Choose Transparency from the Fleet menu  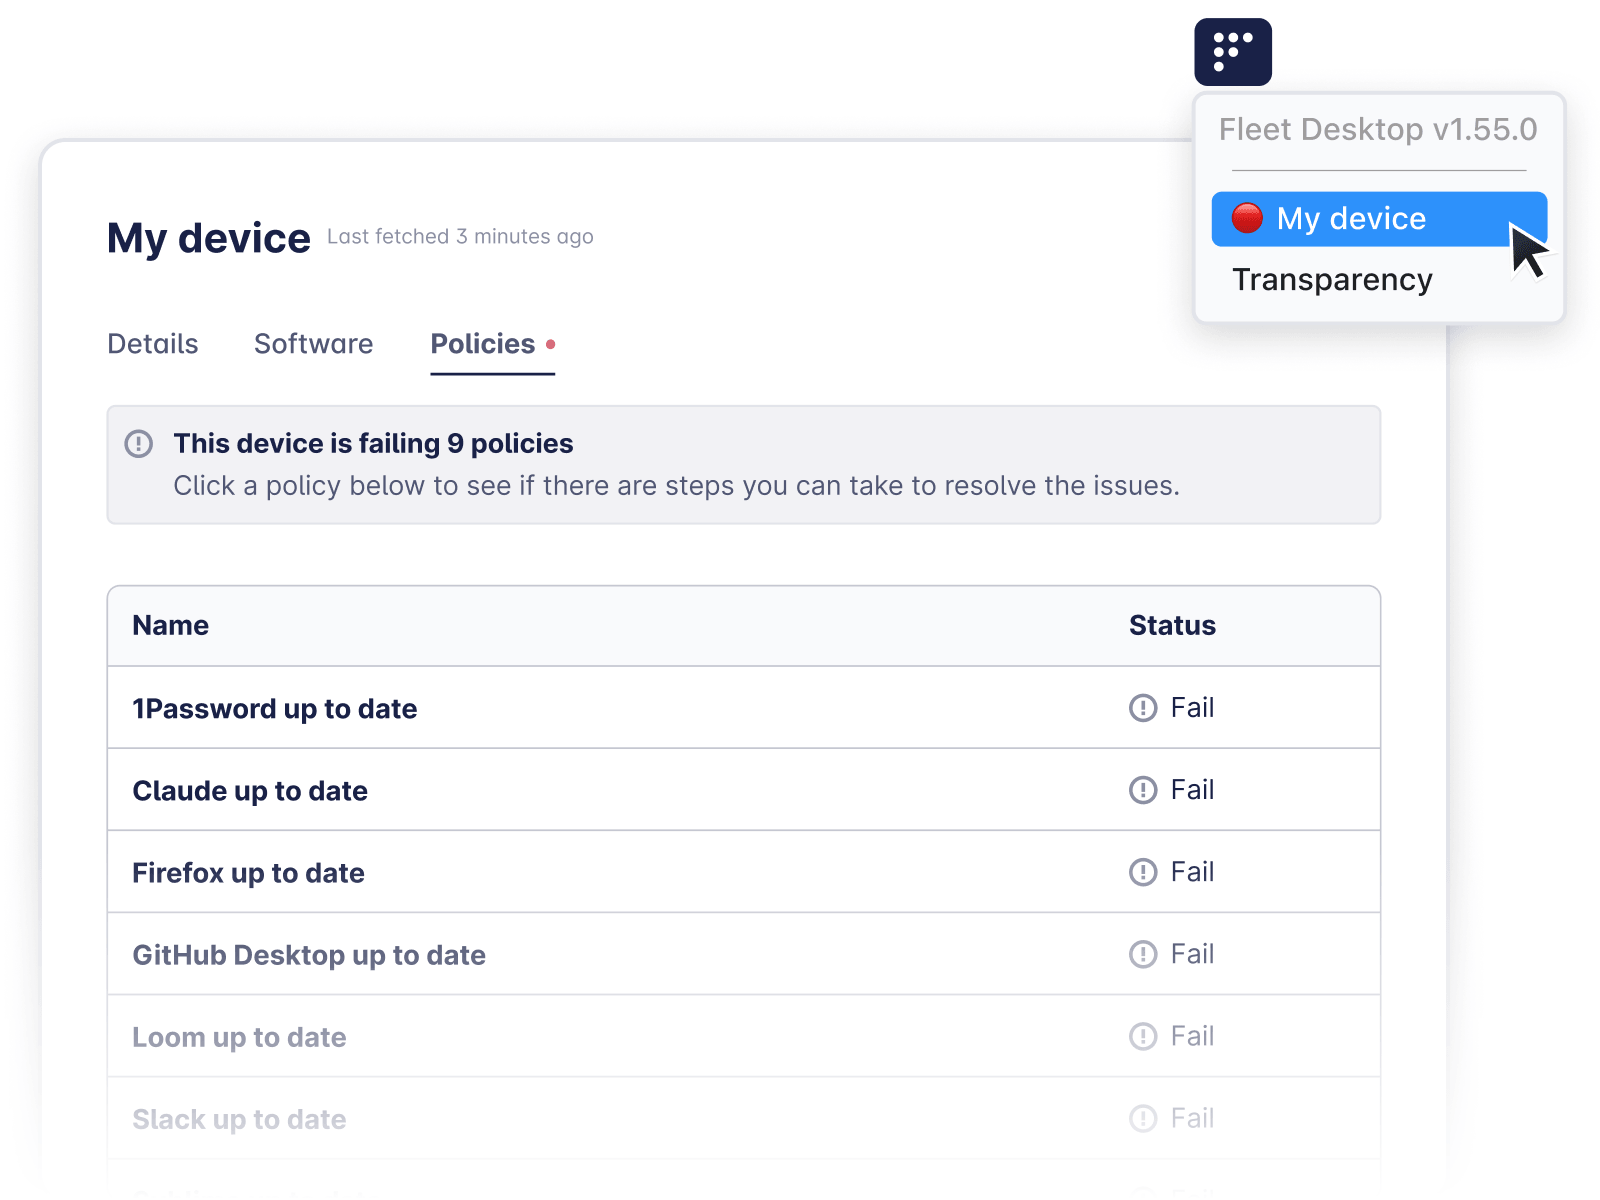click(x=1332, y=280)
